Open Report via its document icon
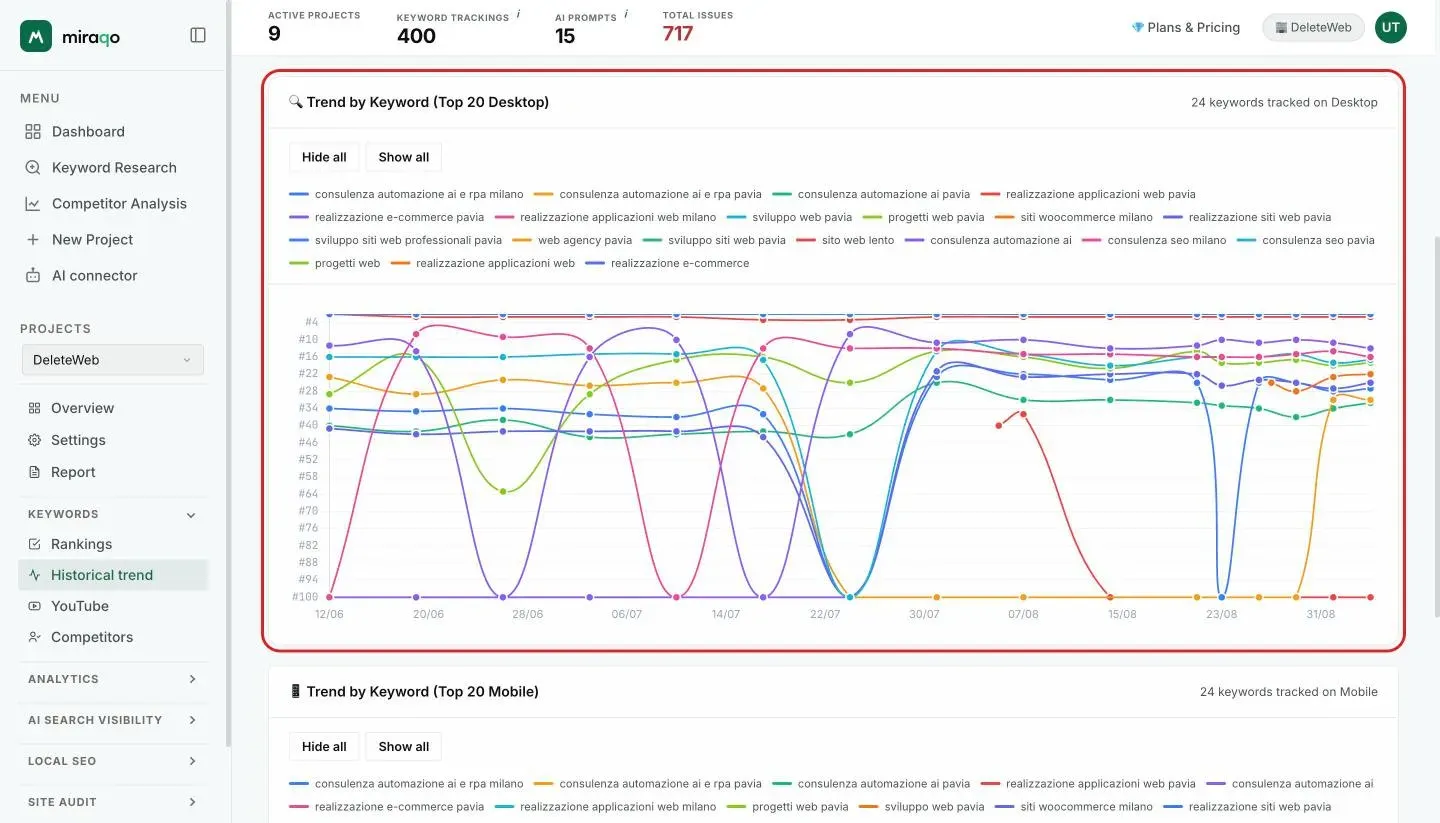 34,472
